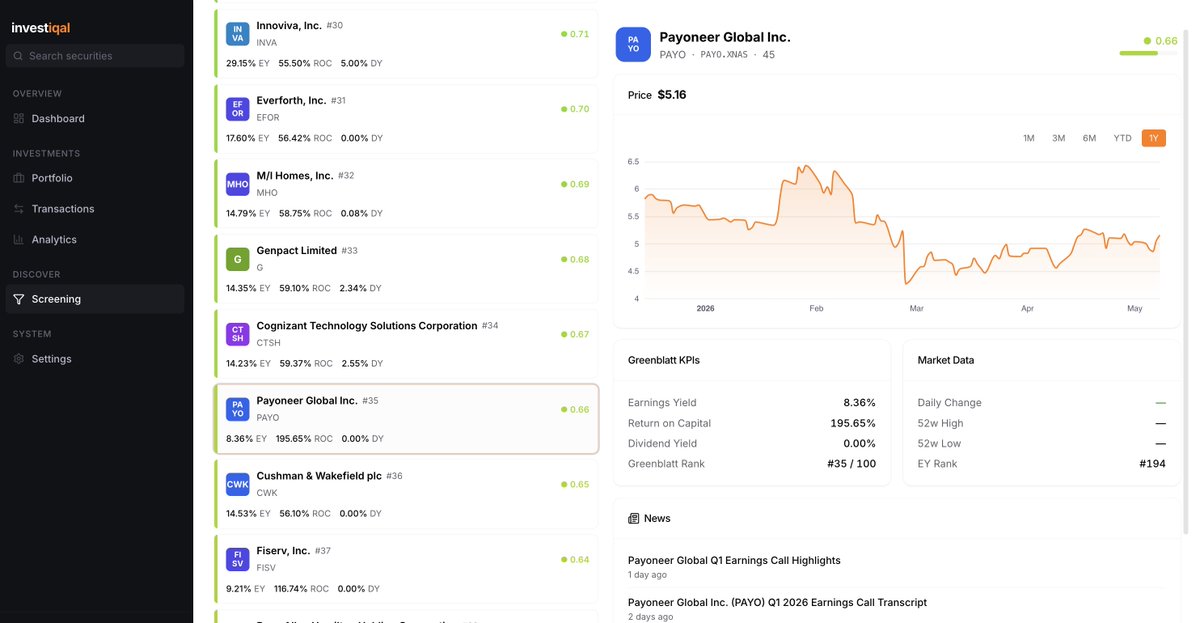Screen dimensions: 1200x623
Task: Click the Settings gear icon
Action: (19, 359)
